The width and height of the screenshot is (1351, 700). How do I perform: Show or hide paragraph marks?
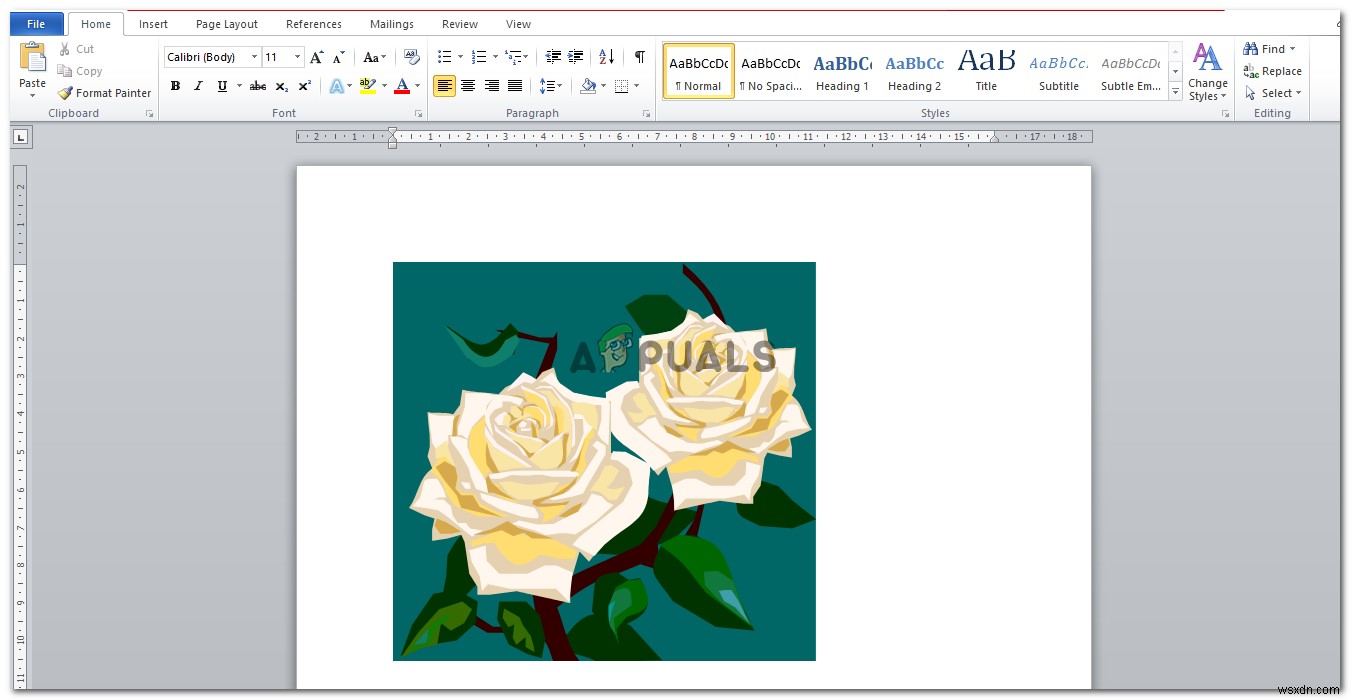[x=640, y=57]
